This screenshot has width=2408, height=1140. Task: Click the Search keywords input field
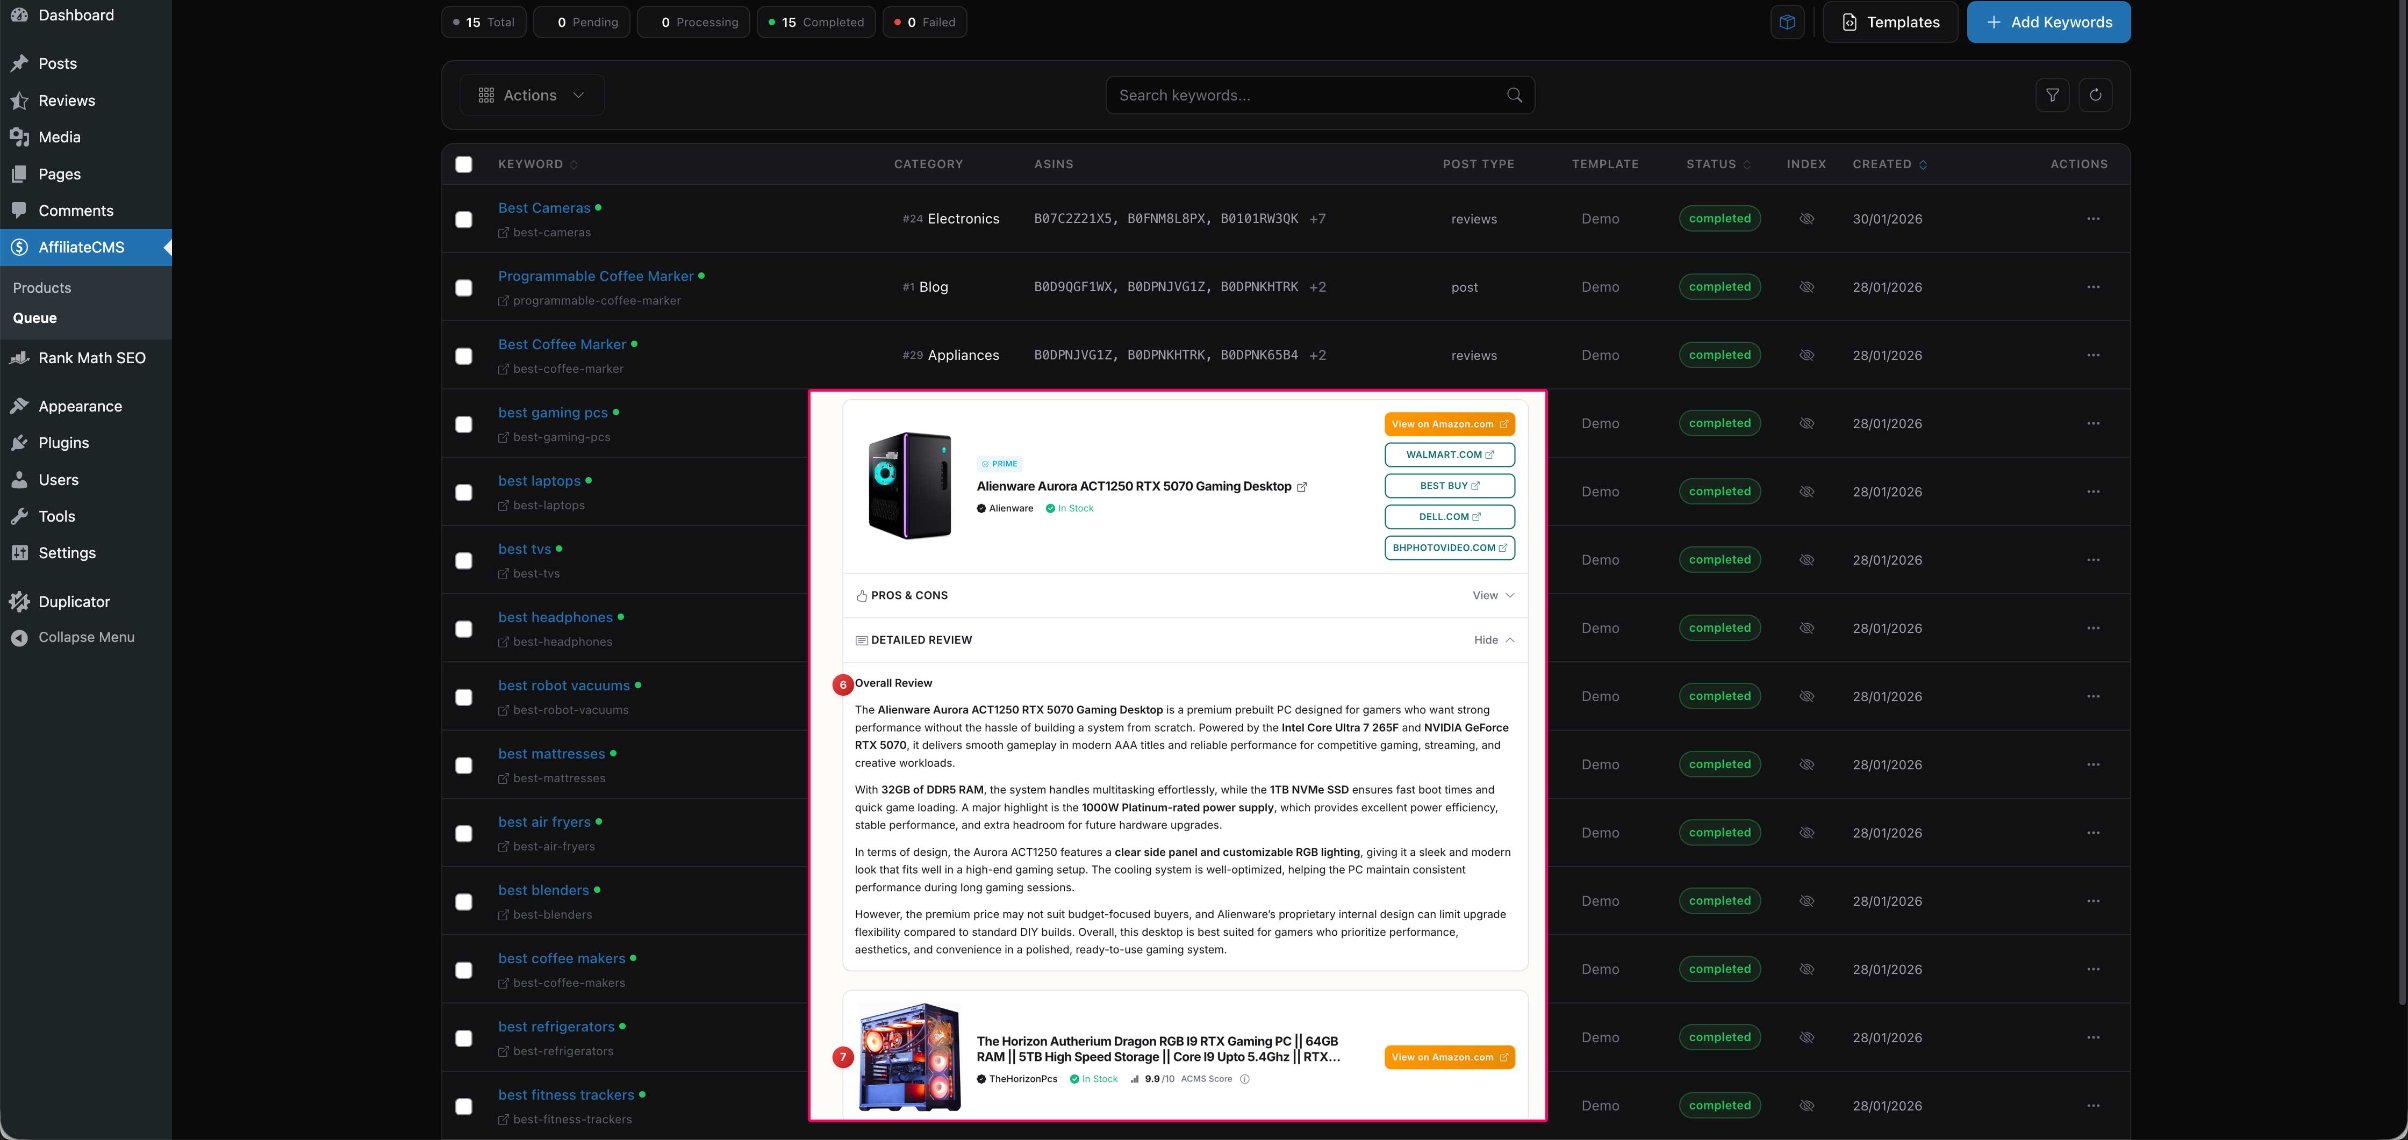(1320, 95)
